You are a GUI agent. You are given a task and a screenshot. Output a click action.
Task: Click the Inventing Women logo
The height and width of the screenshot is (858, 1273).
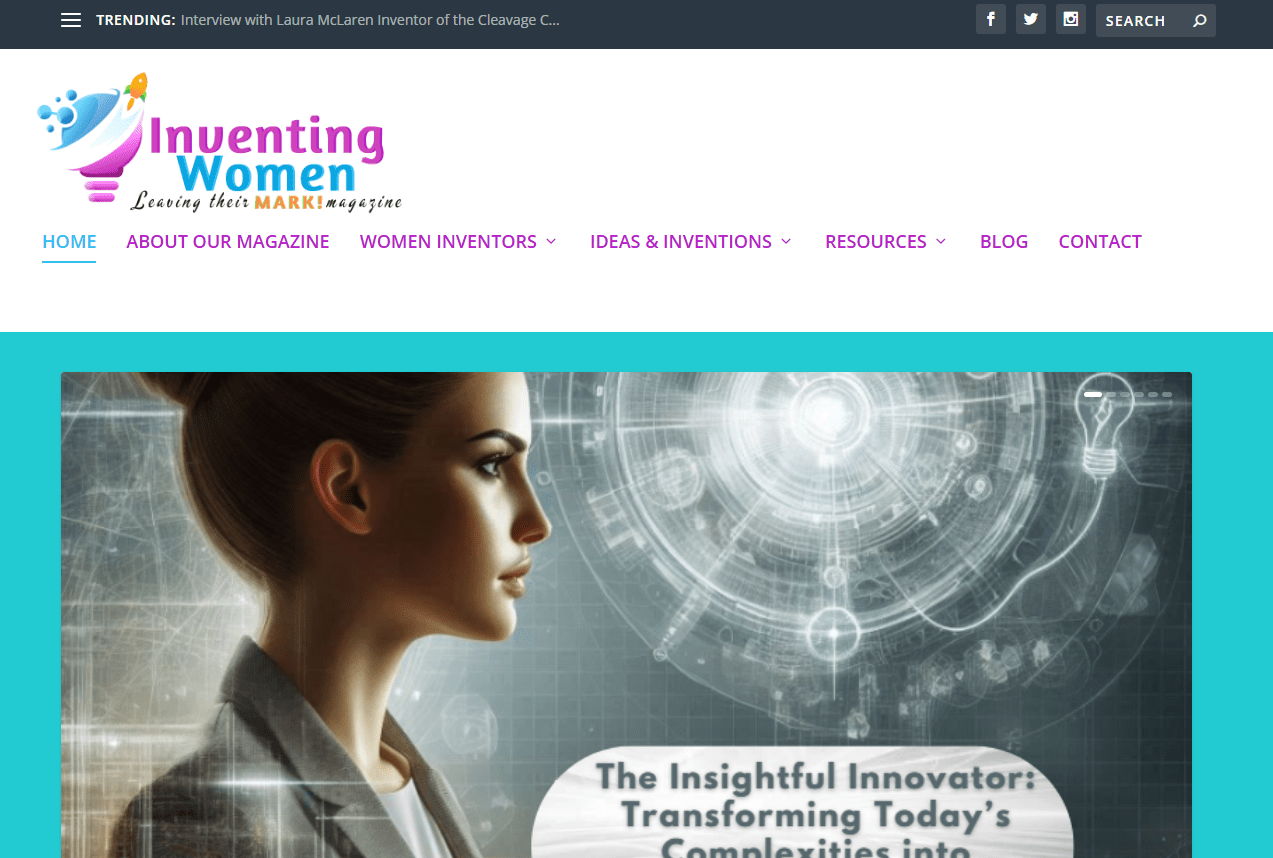(x=220, y=142)
